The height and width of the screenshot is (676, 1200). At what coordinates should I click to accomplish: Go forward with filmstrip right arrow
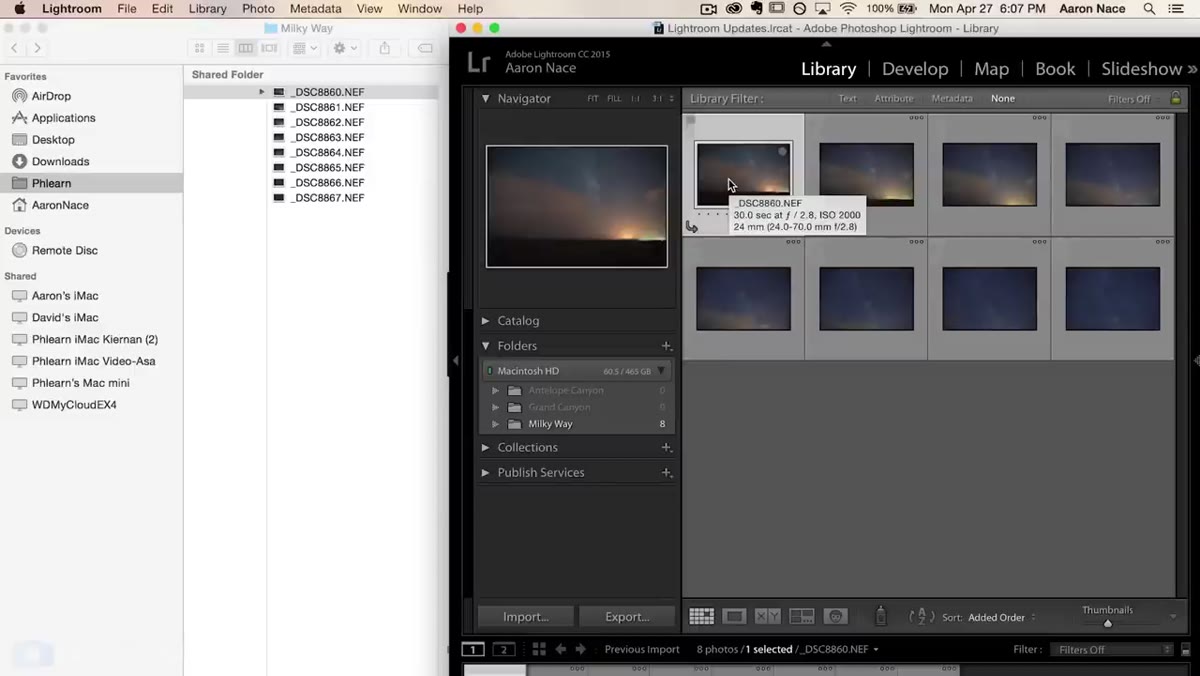tap(580, 649)
